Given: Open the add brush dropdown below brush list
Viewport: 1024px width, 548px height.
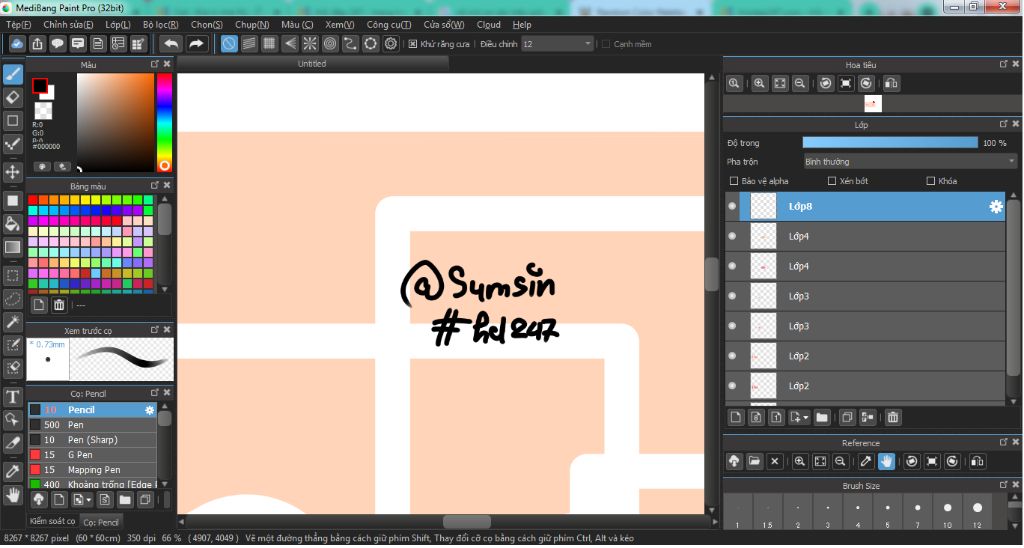Looking at the screenshot, I should coord(82,500).
